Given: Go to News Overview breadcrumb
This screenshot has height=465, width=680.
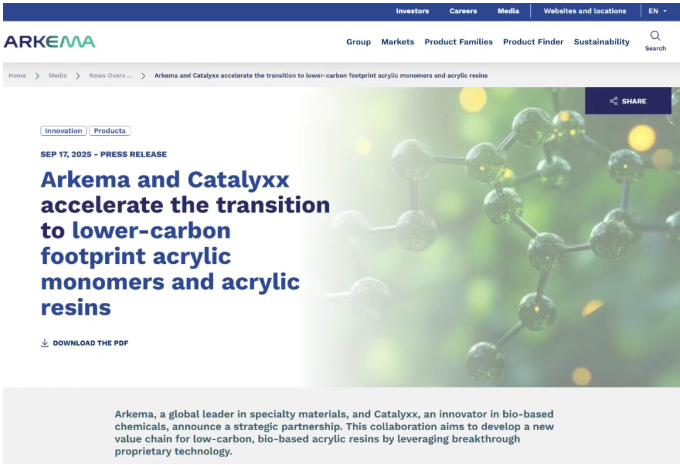Looking at the screenshot, I should tap(110, 75).
